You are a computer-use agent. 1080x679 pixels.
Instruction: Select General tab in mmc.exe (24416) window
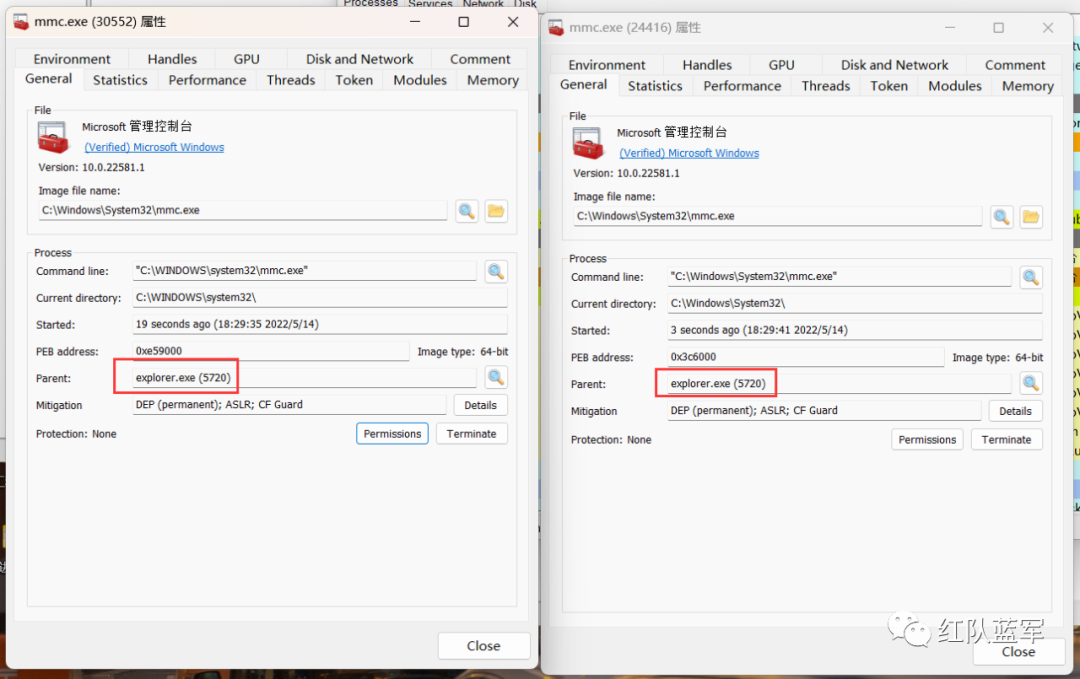(583, 85)
